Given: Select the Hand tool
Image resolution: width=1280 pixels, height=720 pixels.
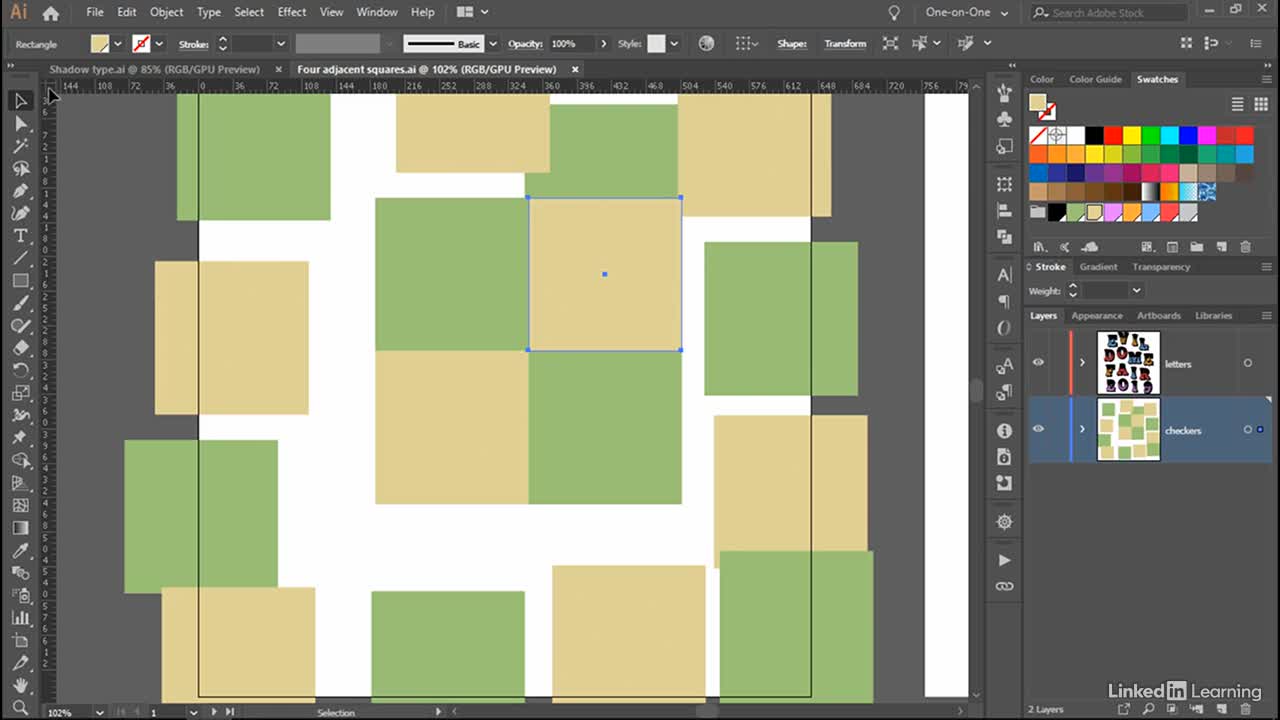Looking at the screenshot, I should [x=20, y=686].
